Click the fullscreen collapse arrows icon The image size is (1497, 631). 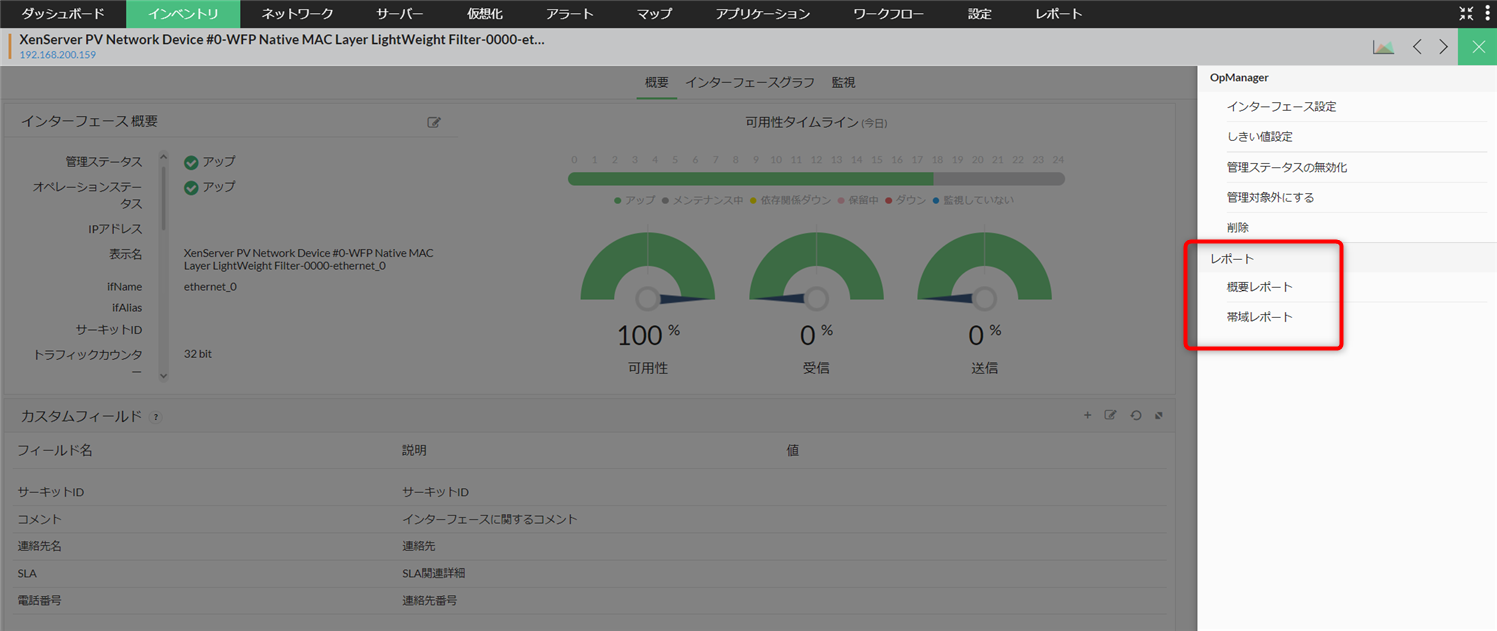pos(1466,14)
